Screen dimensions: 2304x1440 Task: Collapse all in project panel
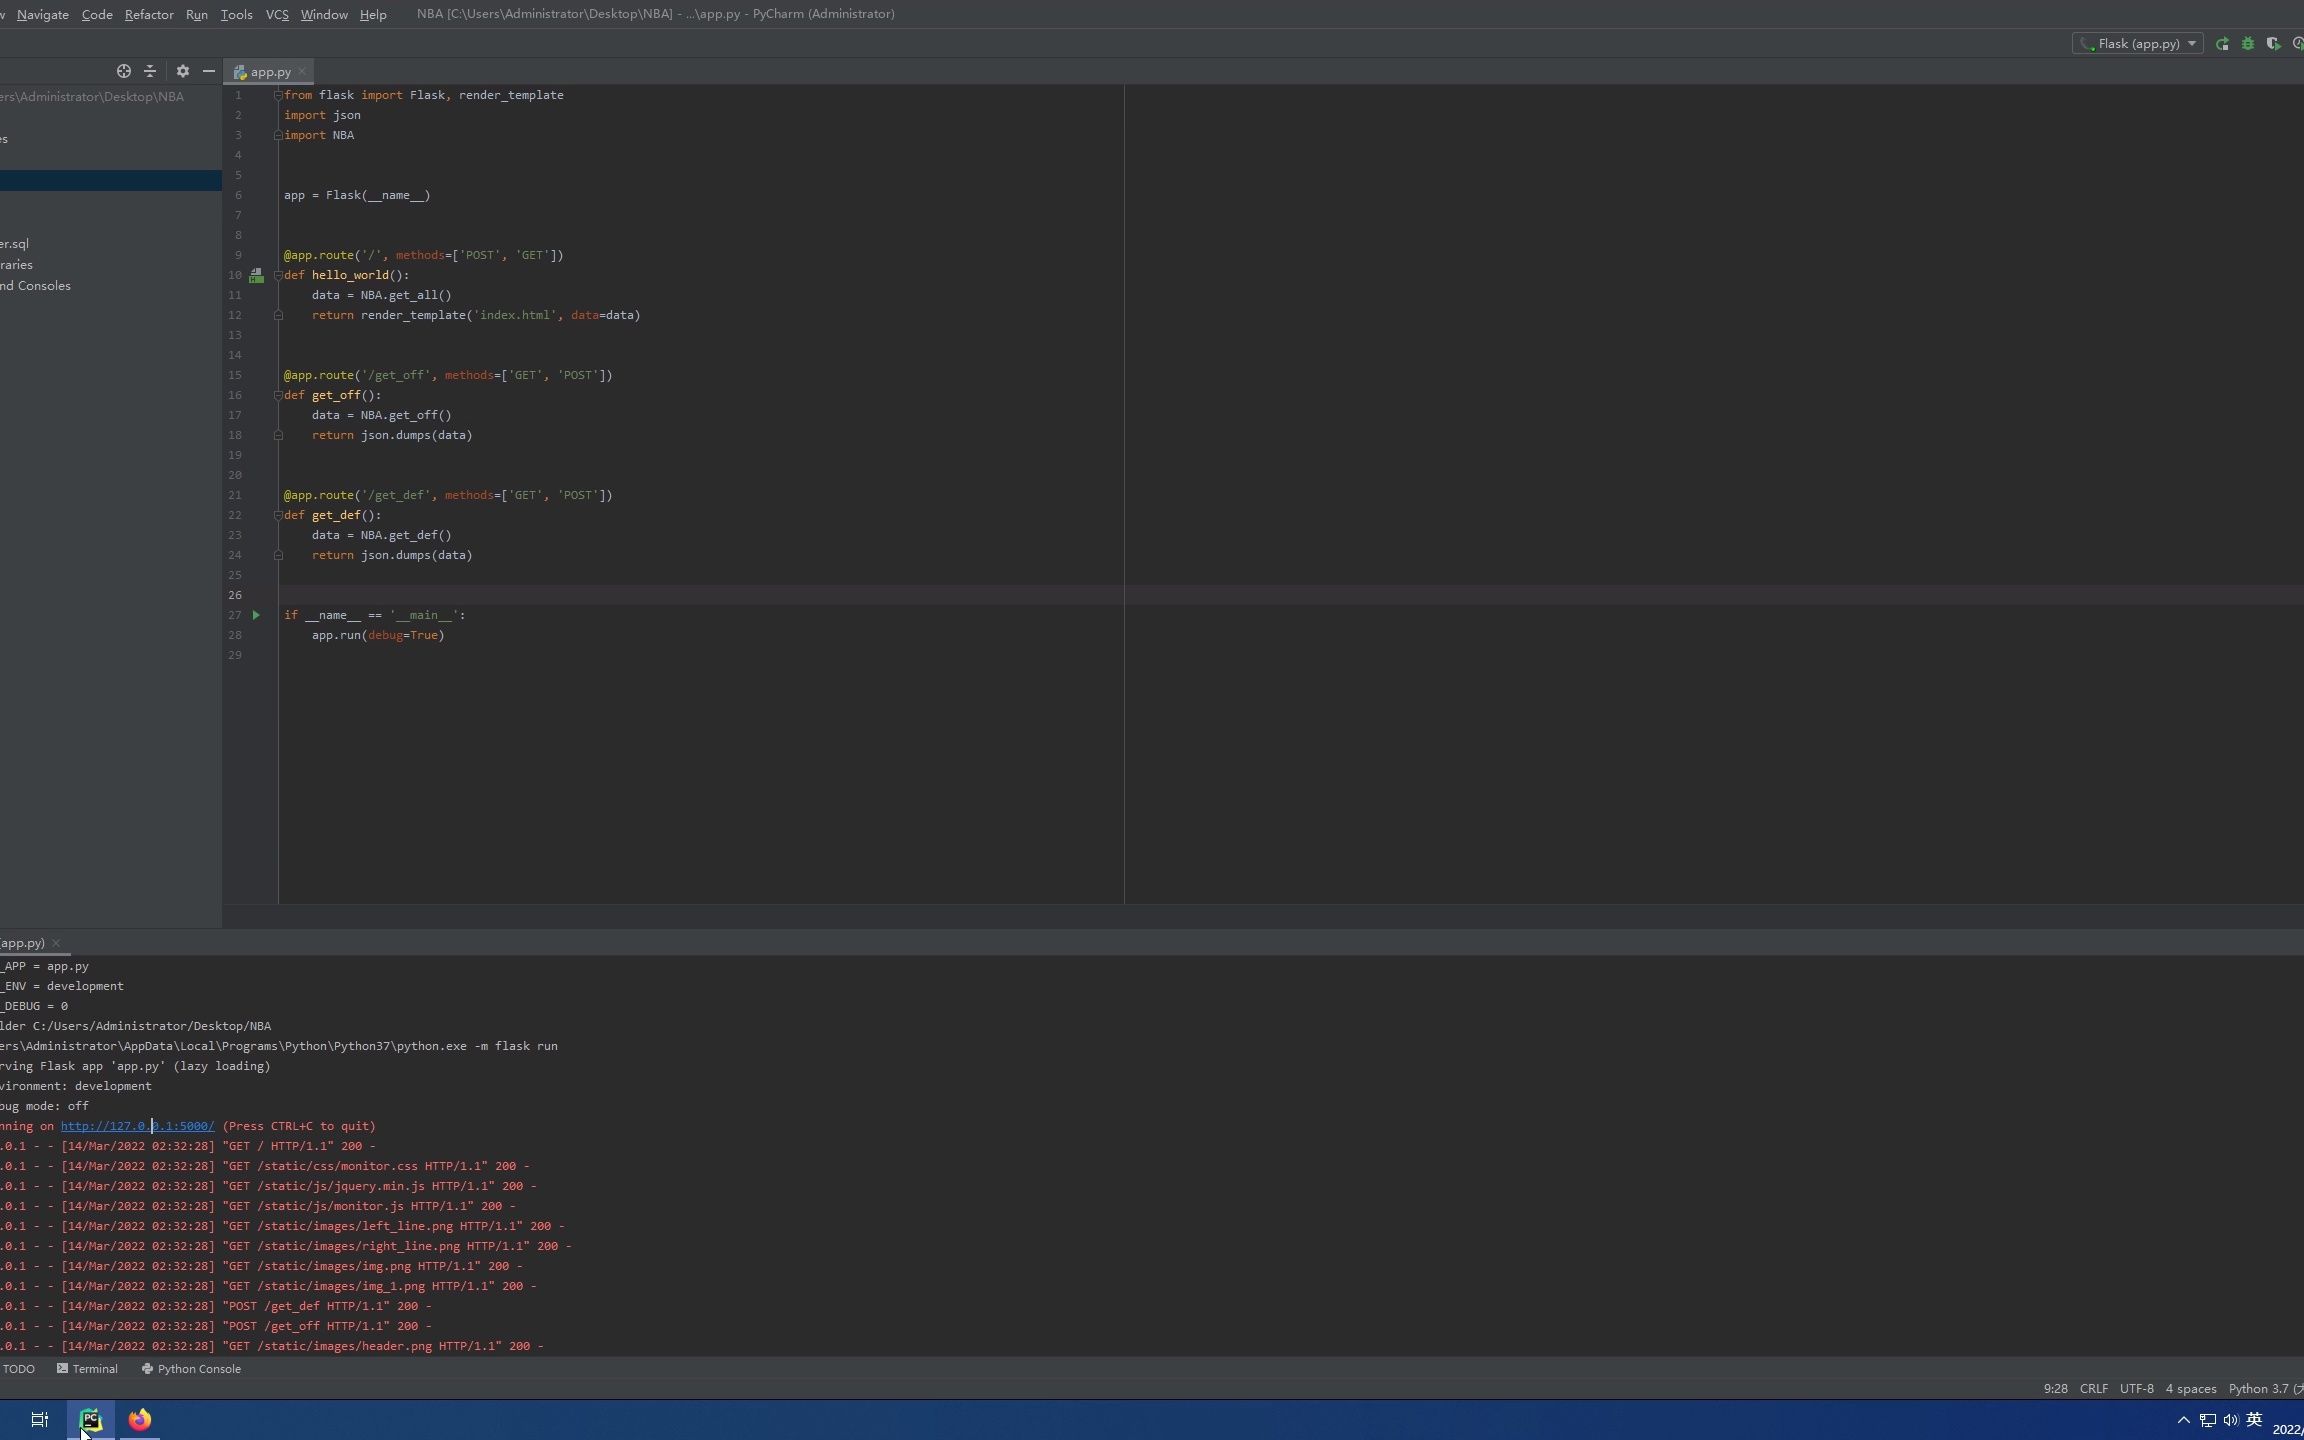[150, 71]
